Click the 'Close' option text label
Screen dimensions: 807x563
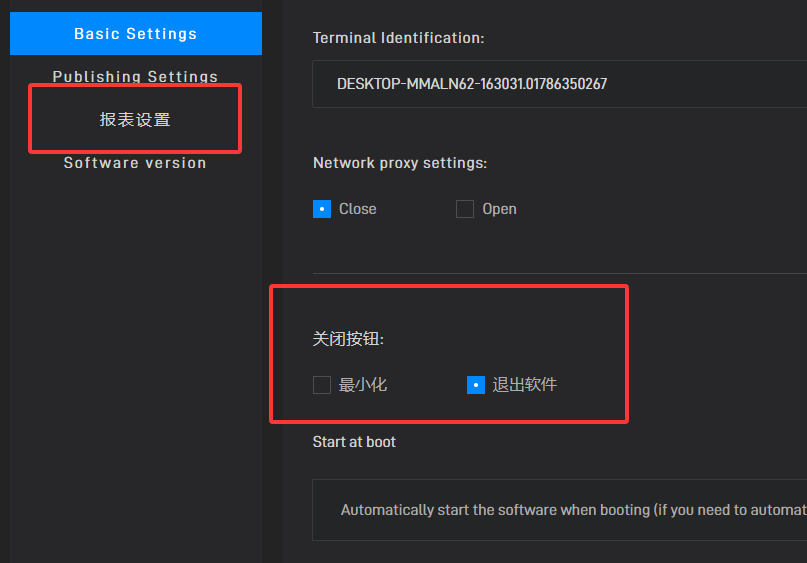coord(358,209)
